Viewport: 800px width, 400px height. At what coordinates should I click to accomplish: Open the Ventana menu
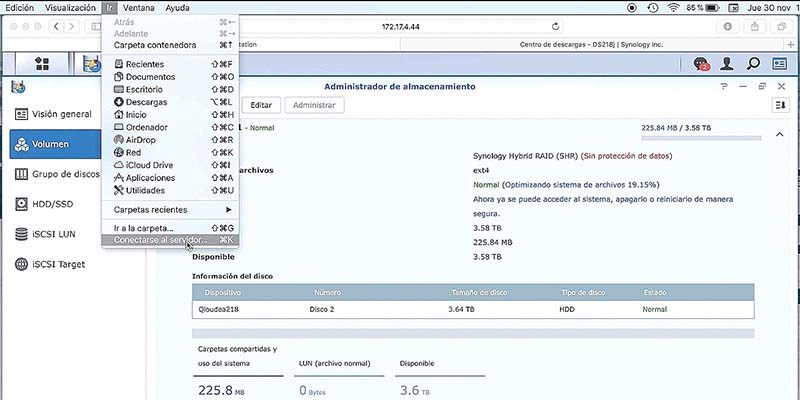139,8
